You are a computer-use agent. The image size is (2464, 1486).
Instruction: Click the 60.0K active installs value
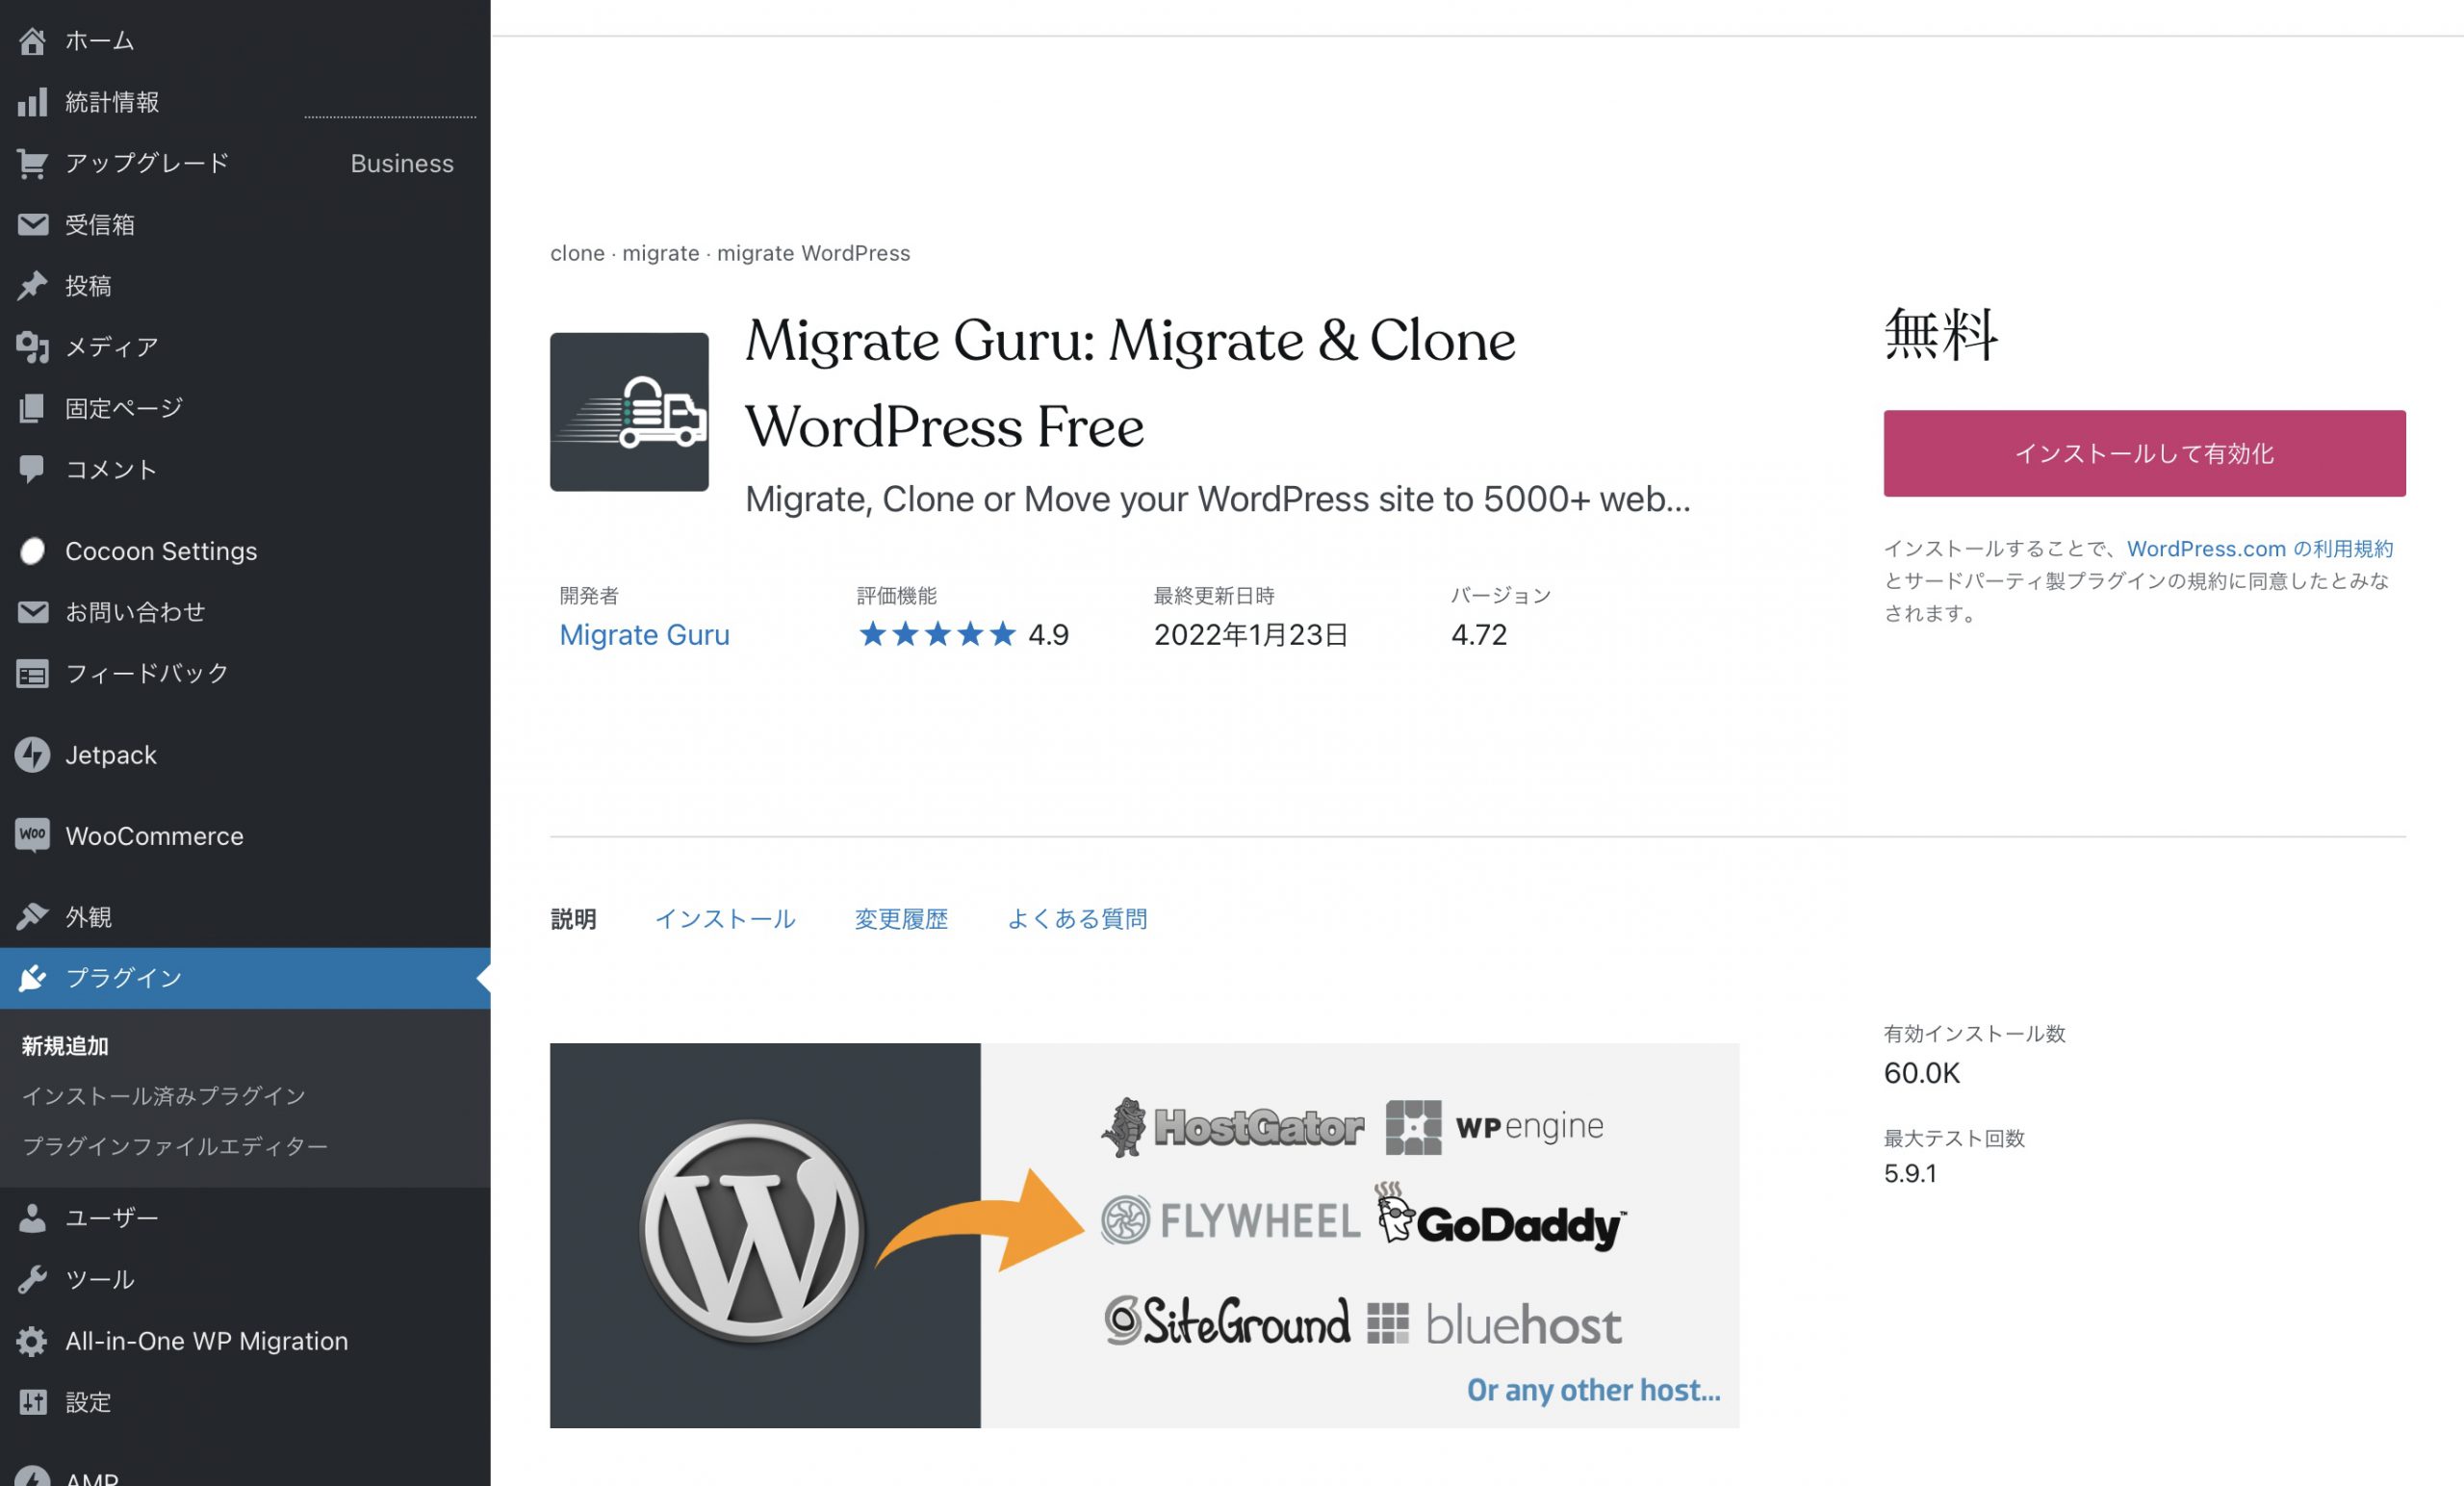coord(1921,1073)
